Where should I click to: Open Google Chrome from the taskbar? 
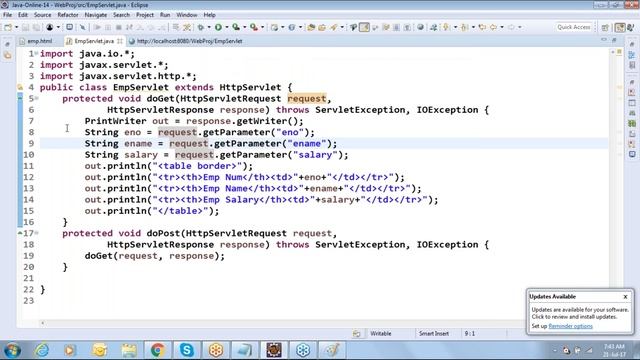pos(158,350)
